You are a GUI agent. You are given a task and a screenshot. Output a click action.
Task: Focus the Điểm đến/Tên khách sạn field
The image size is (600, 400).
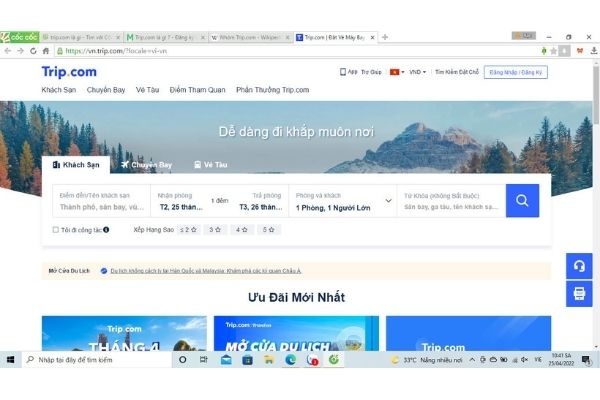point(101,201)
